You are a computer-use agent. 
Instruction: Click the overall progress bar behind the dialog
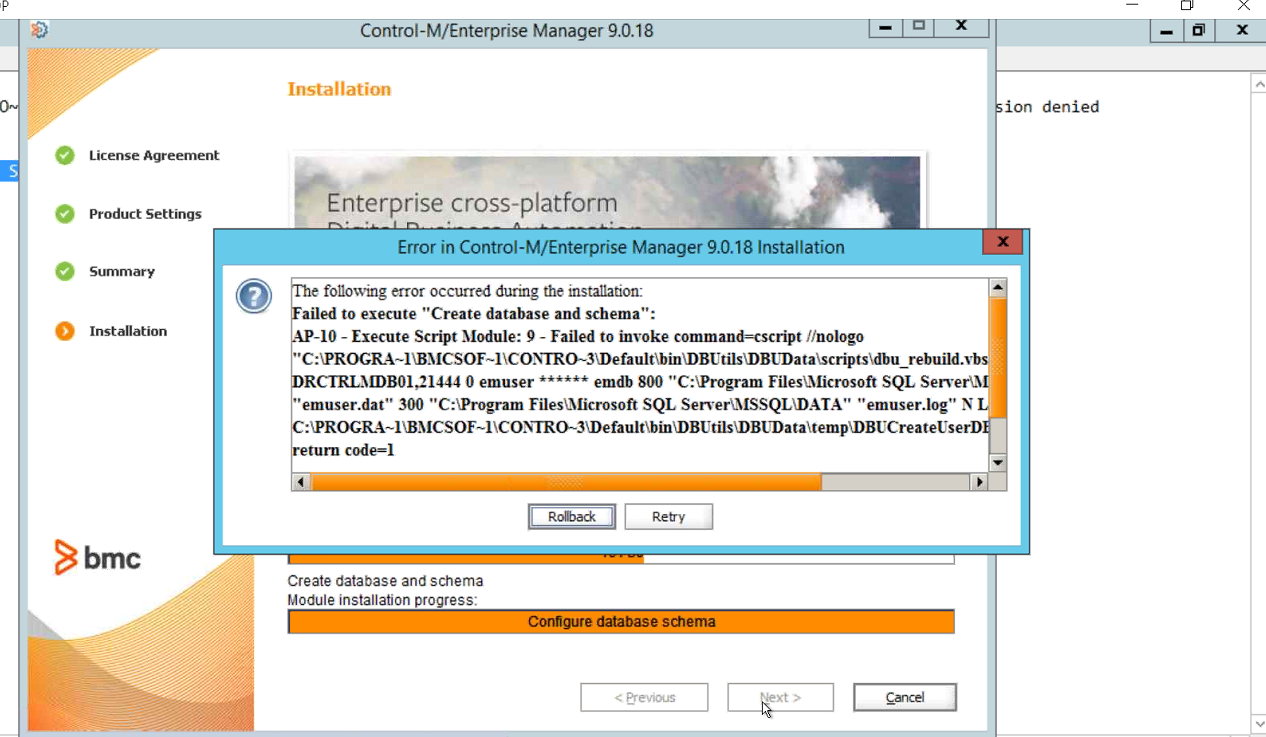pos(621,558)
